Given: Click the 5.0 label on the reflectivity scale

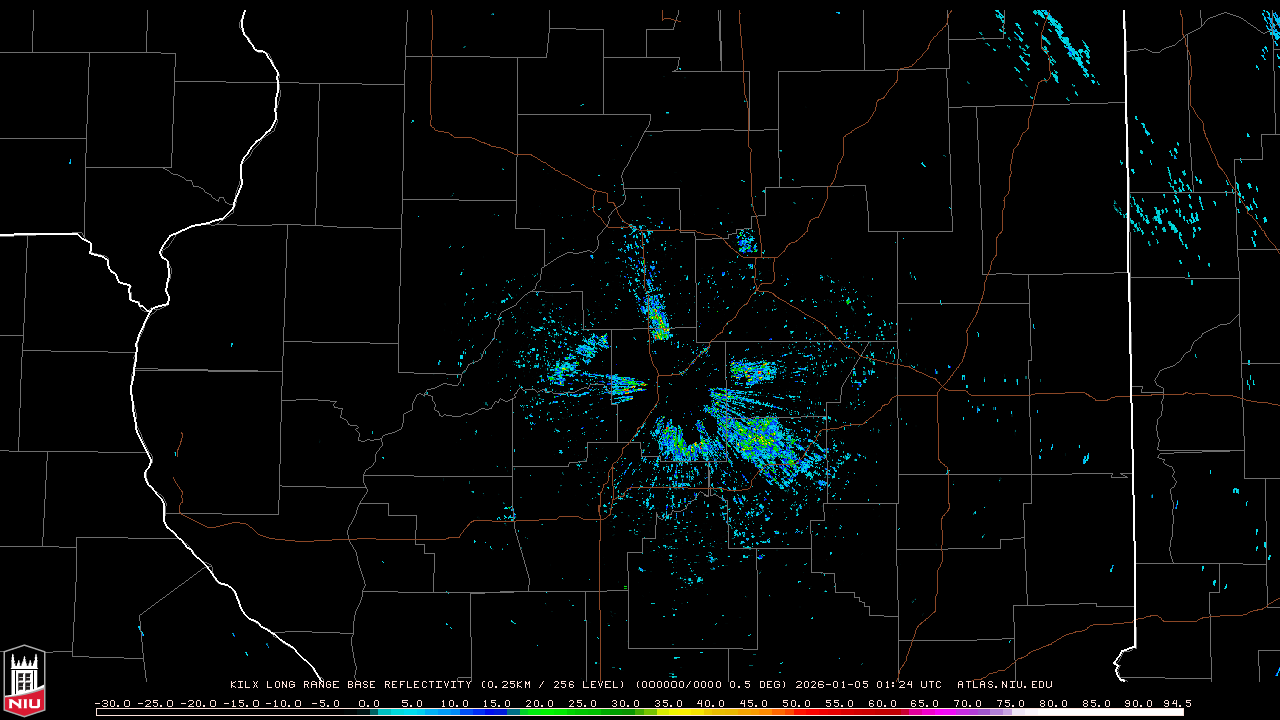Looking at the screenshot, I should [x=411, y=703].
